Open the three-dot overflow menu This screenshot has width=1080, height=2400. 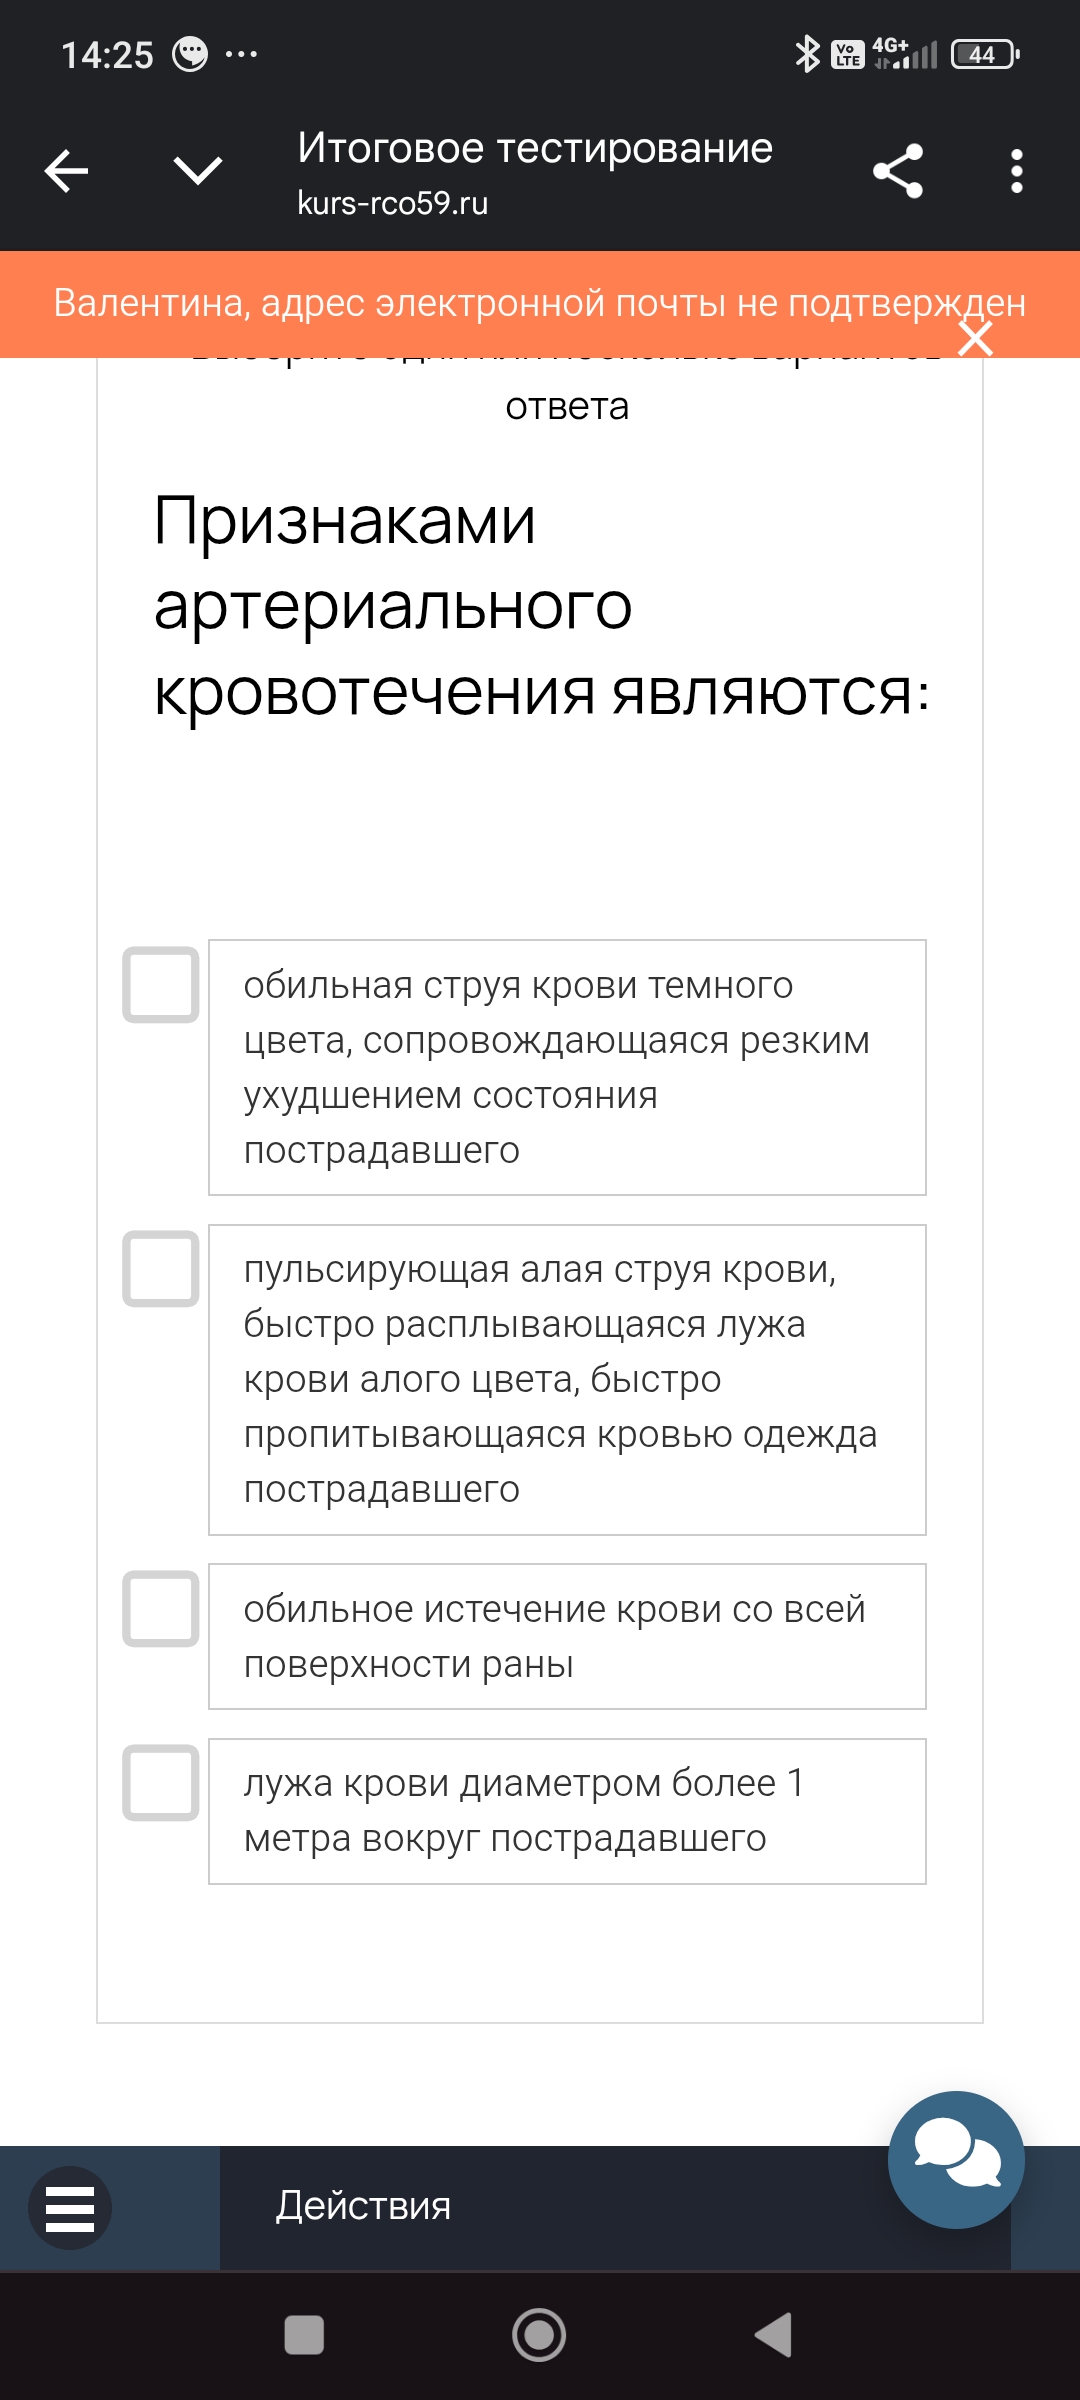[1016, 171]
